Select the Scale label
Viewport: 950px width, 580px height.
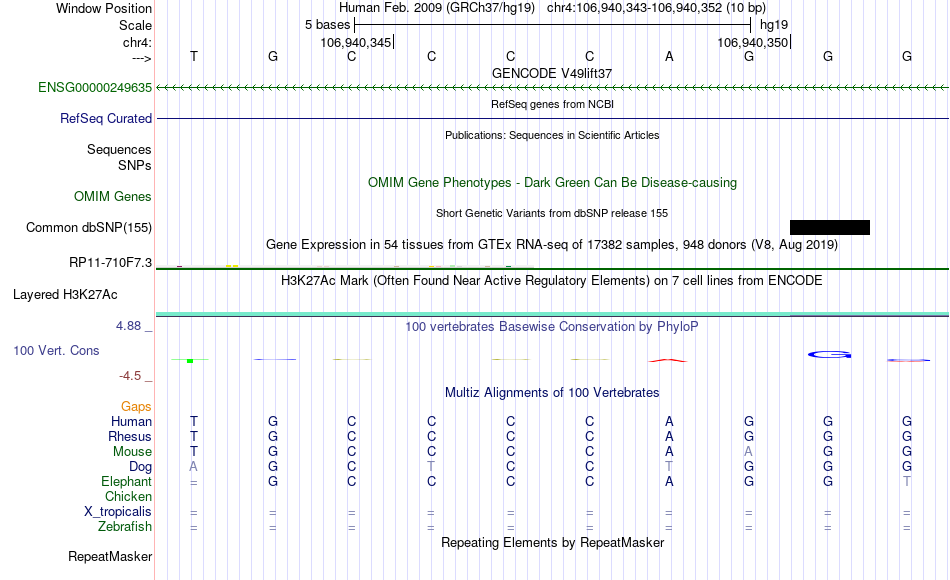pyautogui.click(x=135, y=25)
